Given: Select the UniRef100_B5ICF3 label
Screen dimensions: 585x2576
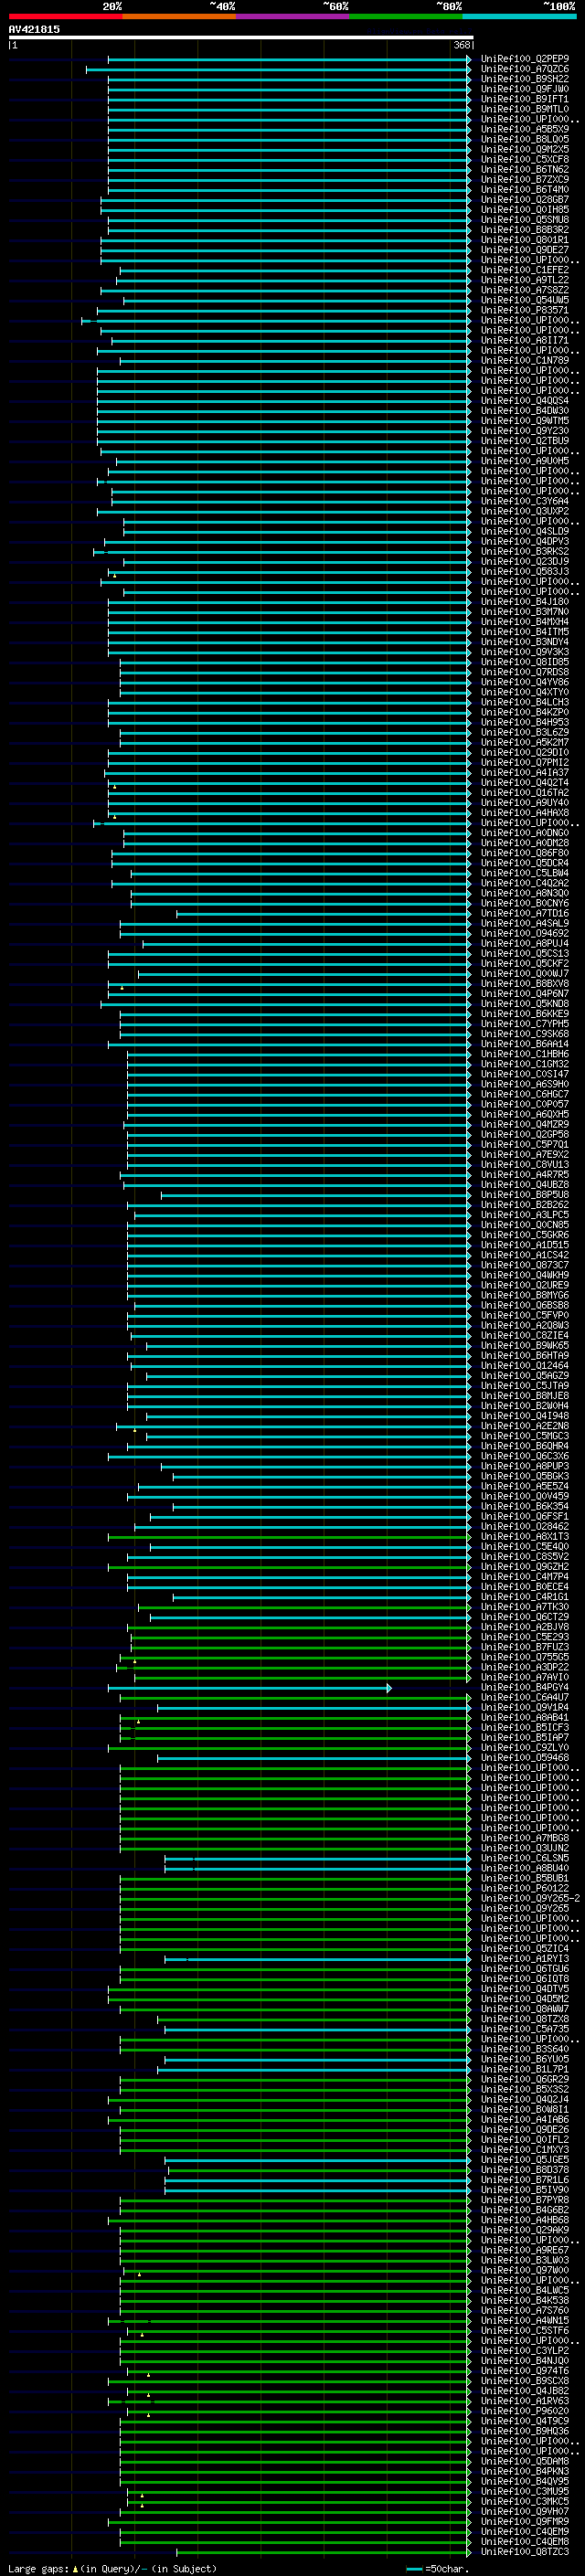Looking at the screenshot, I should point(525,1728).
